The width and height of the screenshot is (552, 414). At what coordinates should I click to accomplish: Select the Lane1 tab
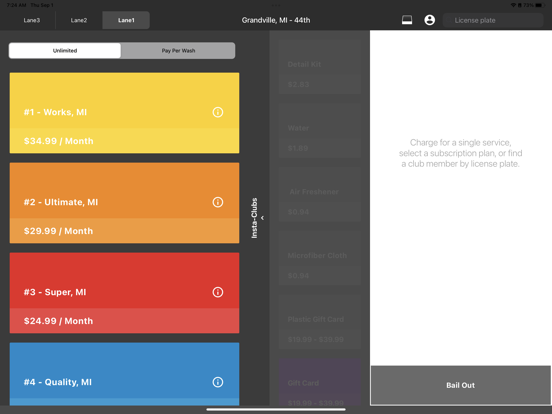(x=126, y=20)
